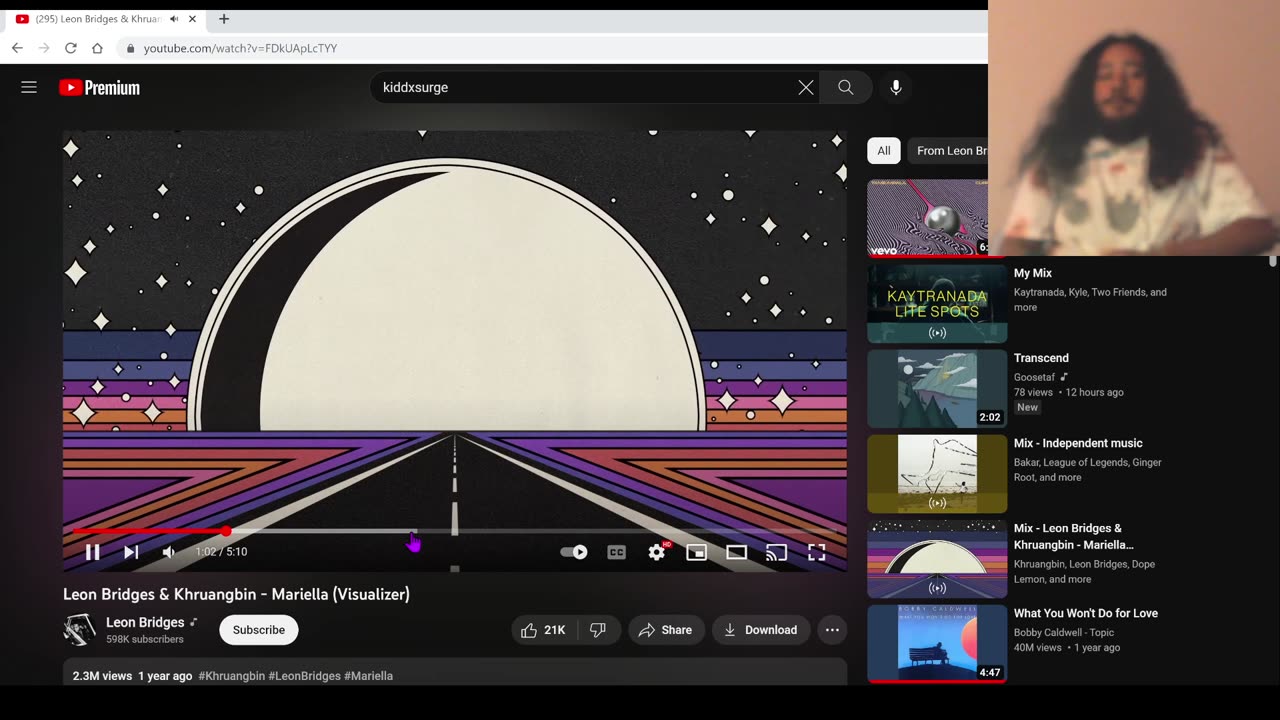The height and width of the screenshot is (720, 1280).
Task: Click the URL address bar
Action: [x=552, y=48]
